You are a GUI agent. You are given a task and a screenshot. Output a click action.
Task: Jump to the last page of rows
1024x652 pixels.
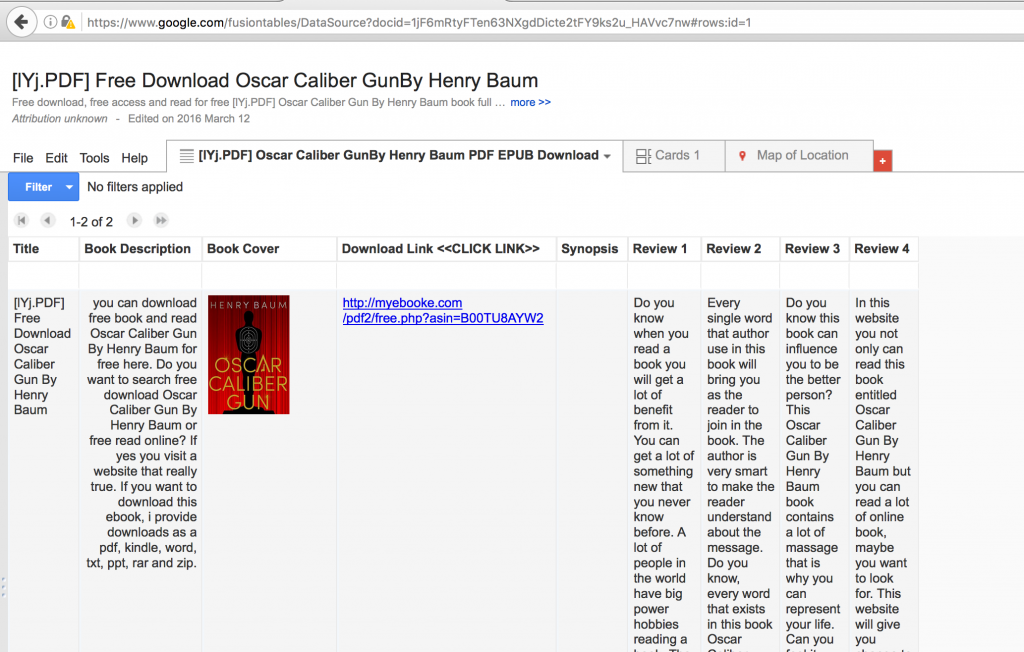[x=161, y=220]
